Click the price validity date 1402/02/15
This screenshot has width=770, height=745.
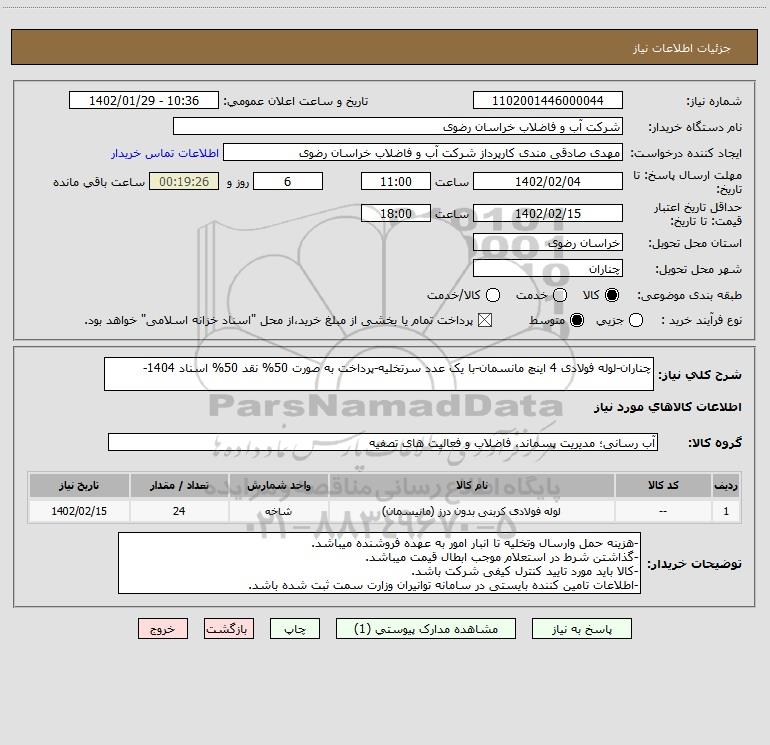point(548,213)
